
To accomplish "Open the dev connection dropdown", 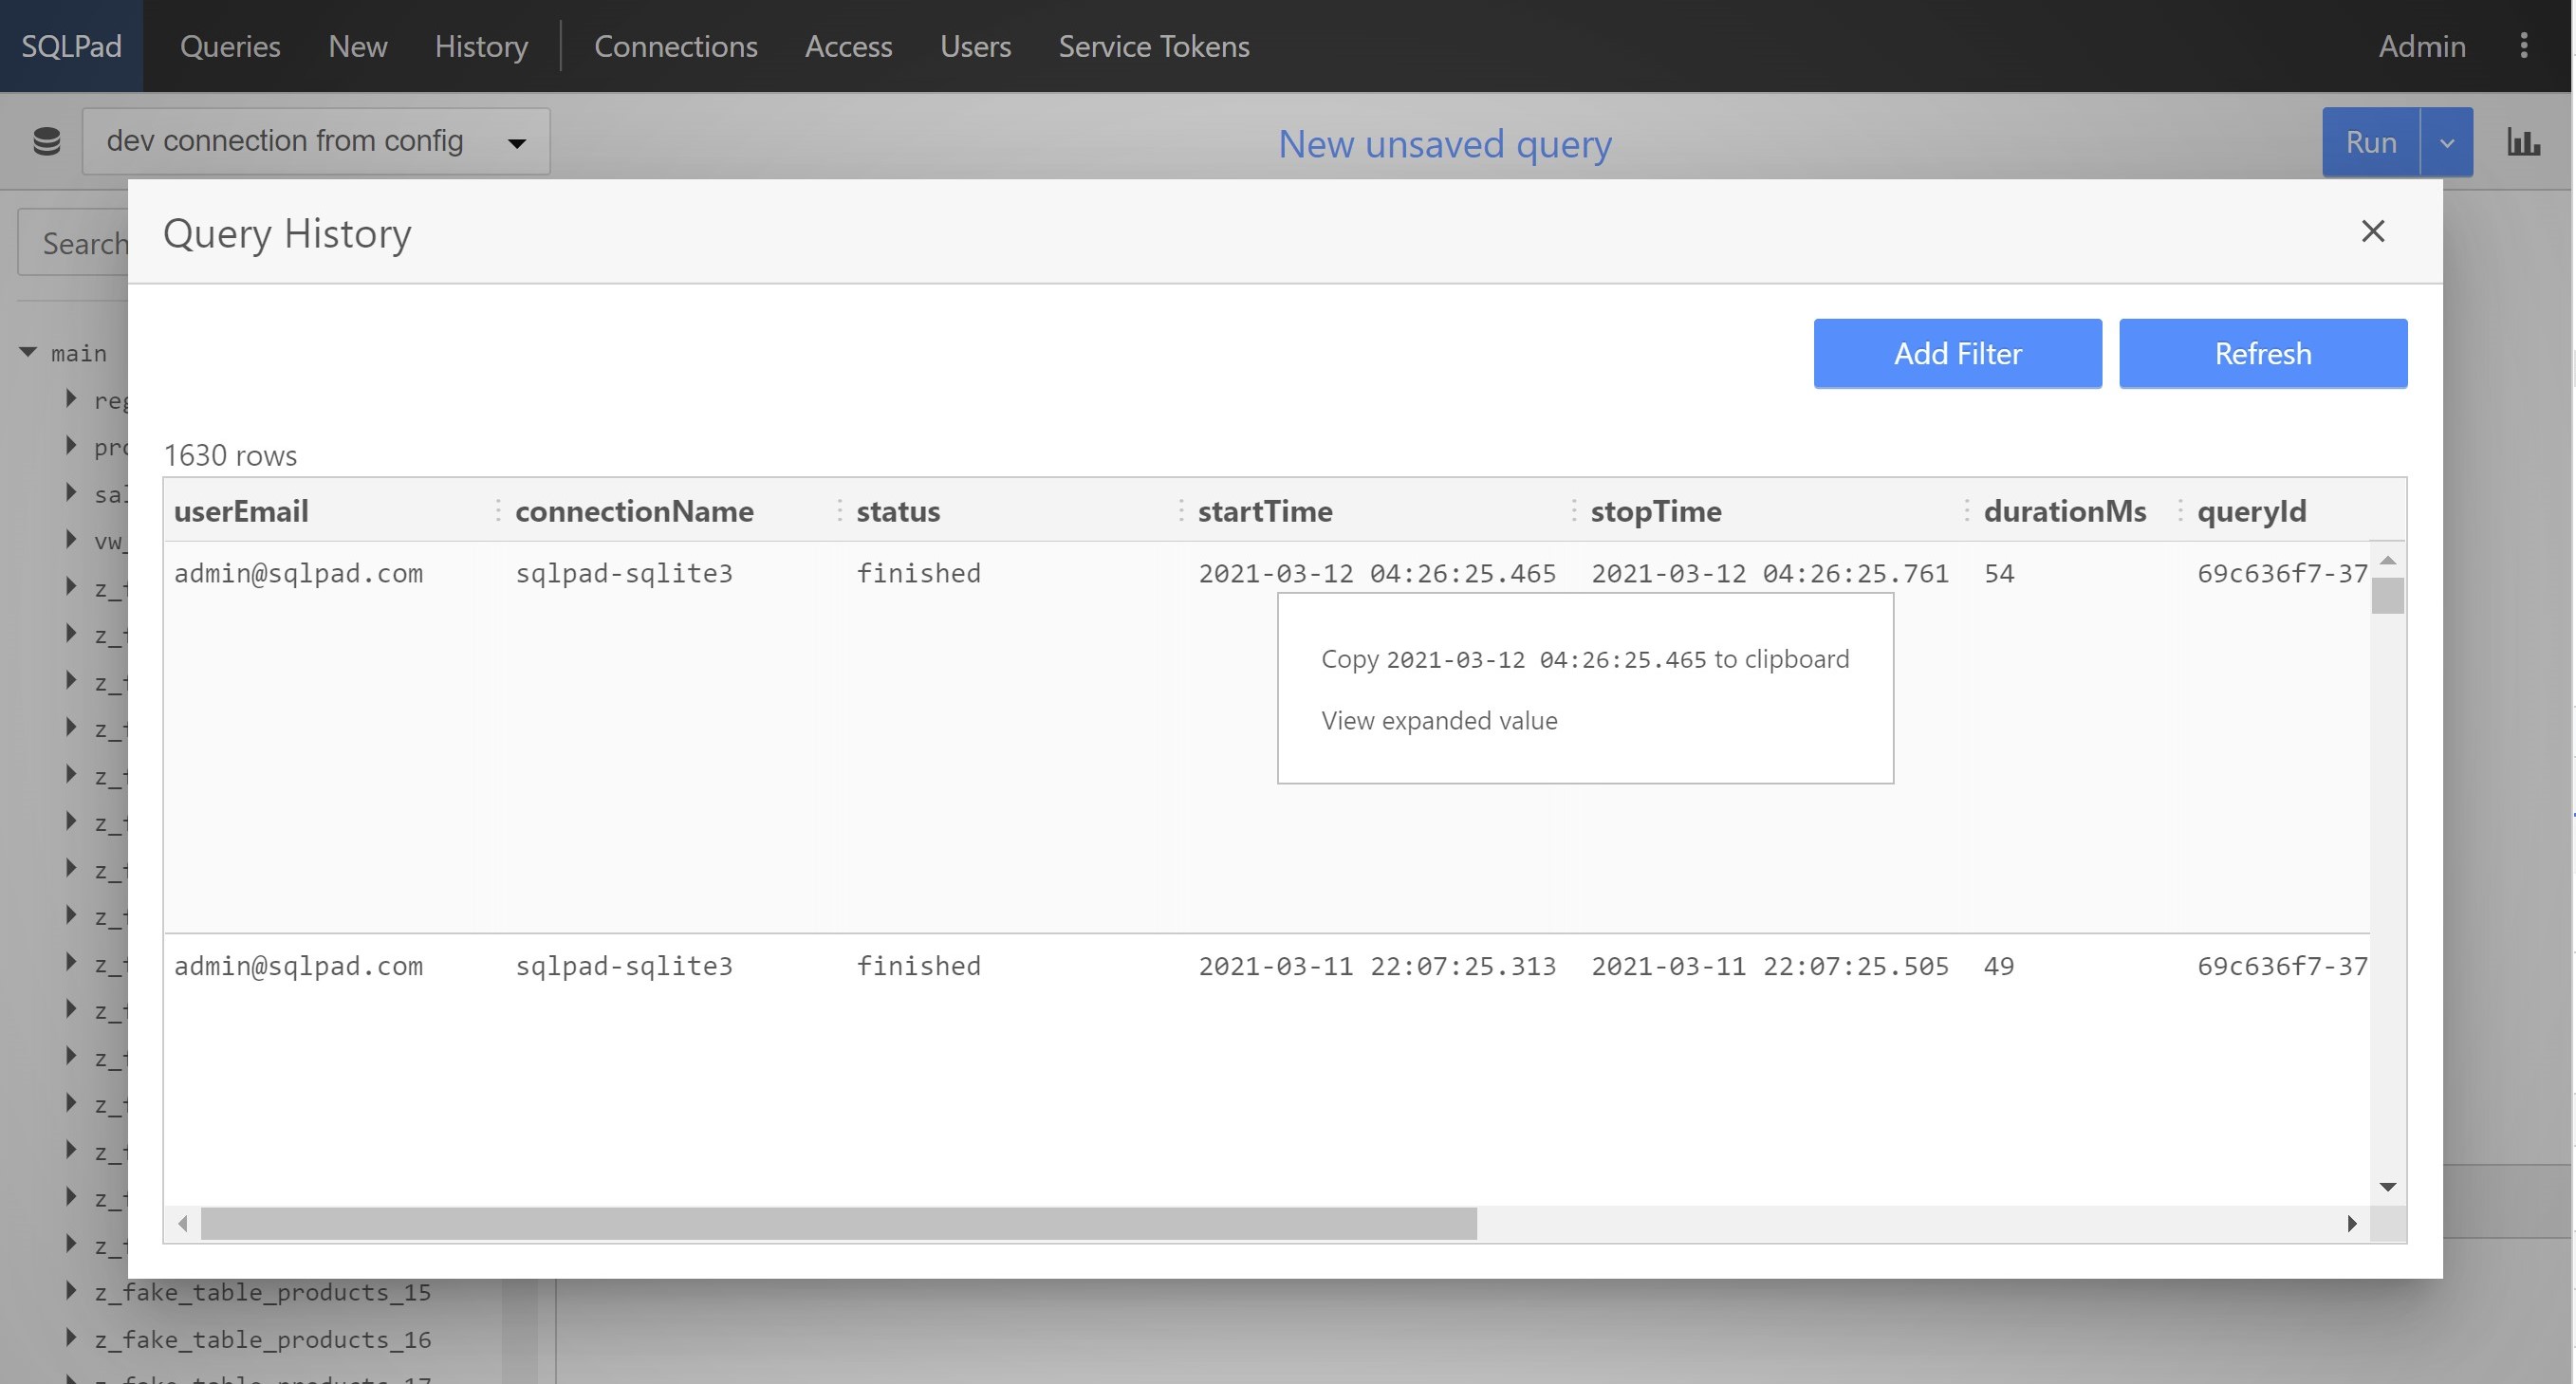I will pyautogui.click(x=316, y=141).
